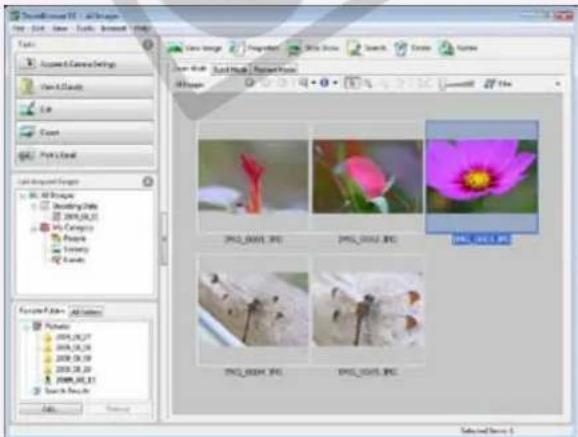Switch to the Favorite Folders tab

coord(42,311)
